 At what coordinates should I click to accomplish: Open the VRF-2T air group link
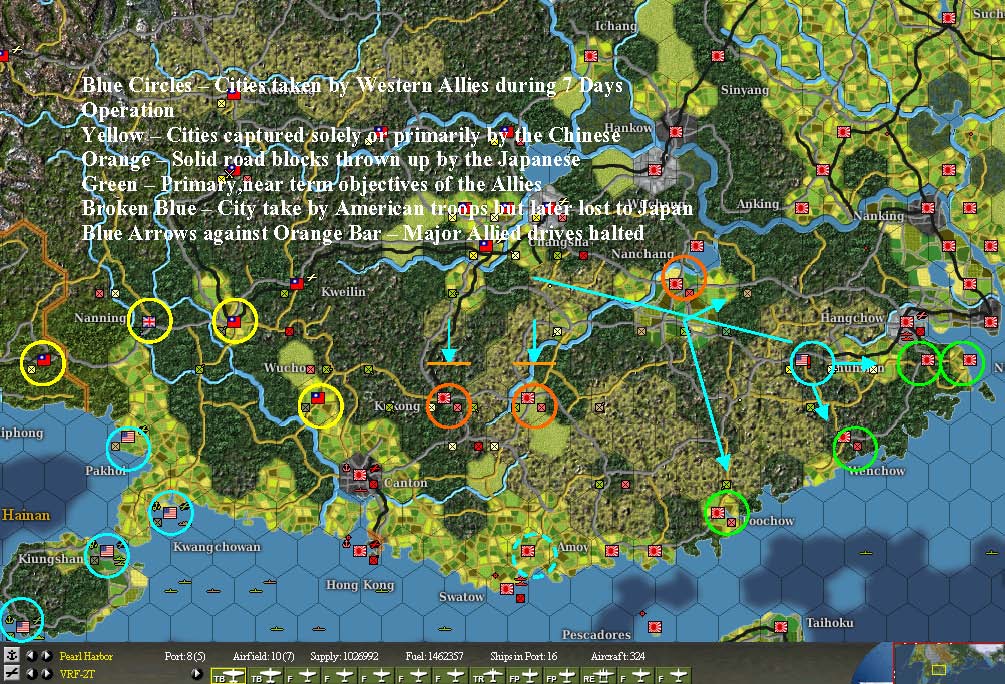77,674
